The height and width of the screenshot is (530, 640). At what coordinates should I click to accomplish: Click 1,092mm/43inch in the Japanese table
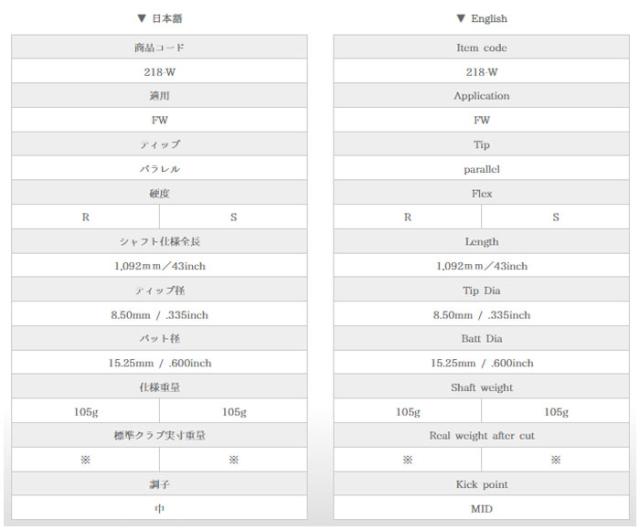160,266
